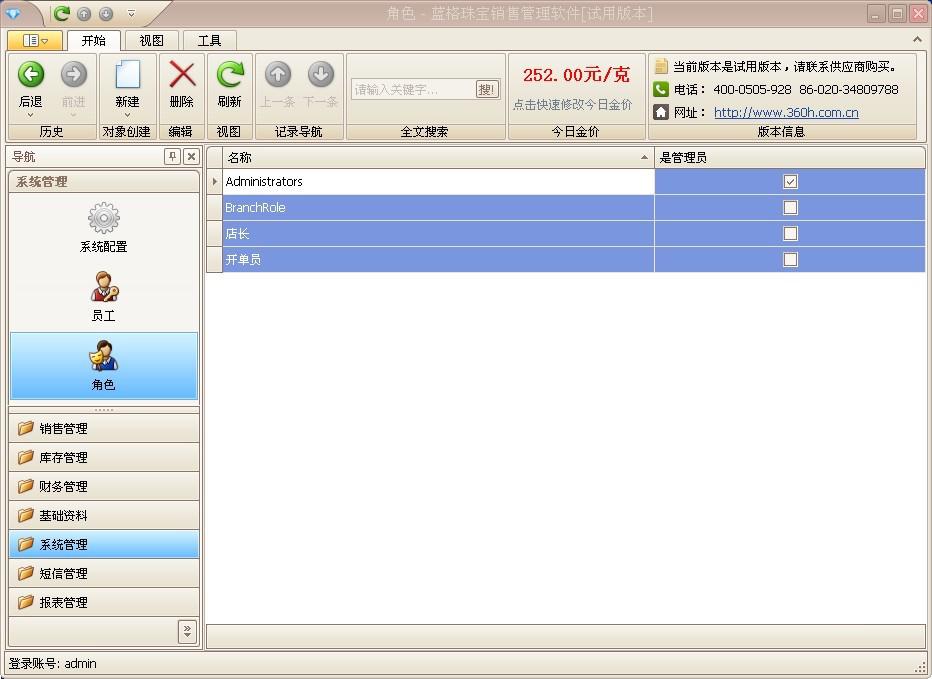932x679 pixels.
Task: Open 系统管理 navigation group
Action: (x=104, y=544)
